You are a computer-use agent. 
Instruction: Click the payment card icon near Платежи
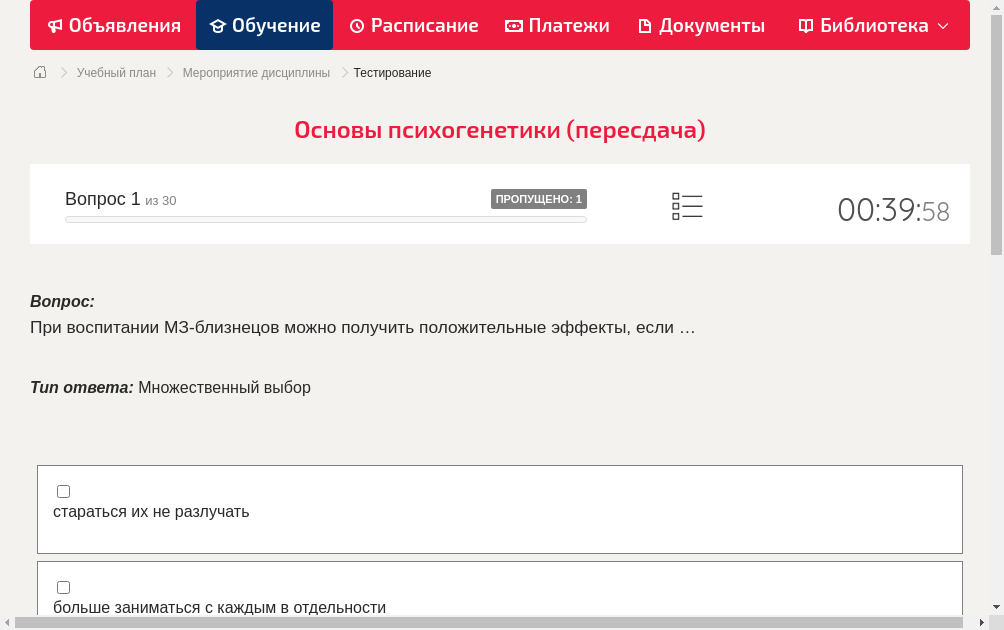coord(512,25)
